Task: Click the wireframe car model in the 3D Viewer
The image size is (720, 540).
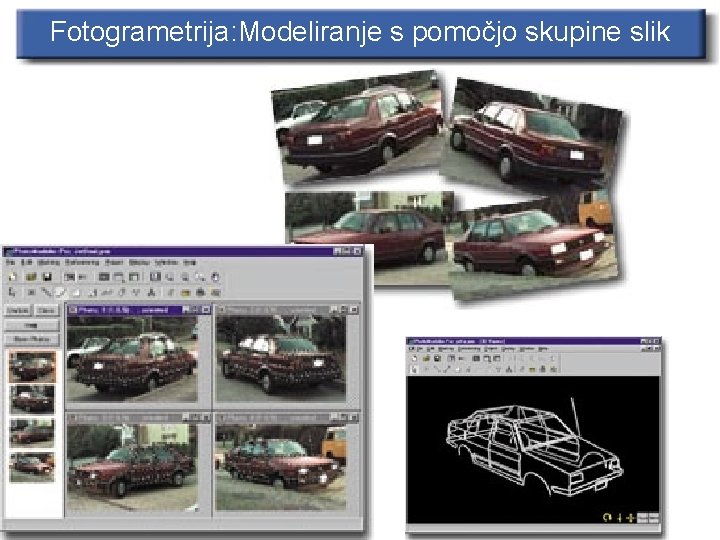Action: 534,448
